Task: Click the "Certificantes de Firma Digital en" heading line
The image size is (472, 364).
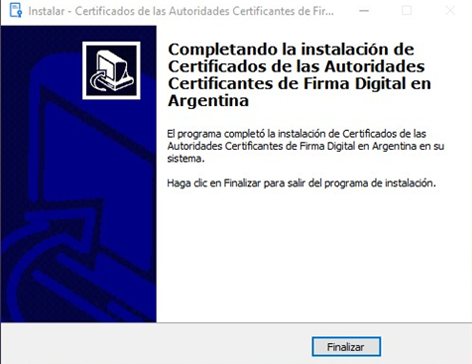Action: [299, 83]
